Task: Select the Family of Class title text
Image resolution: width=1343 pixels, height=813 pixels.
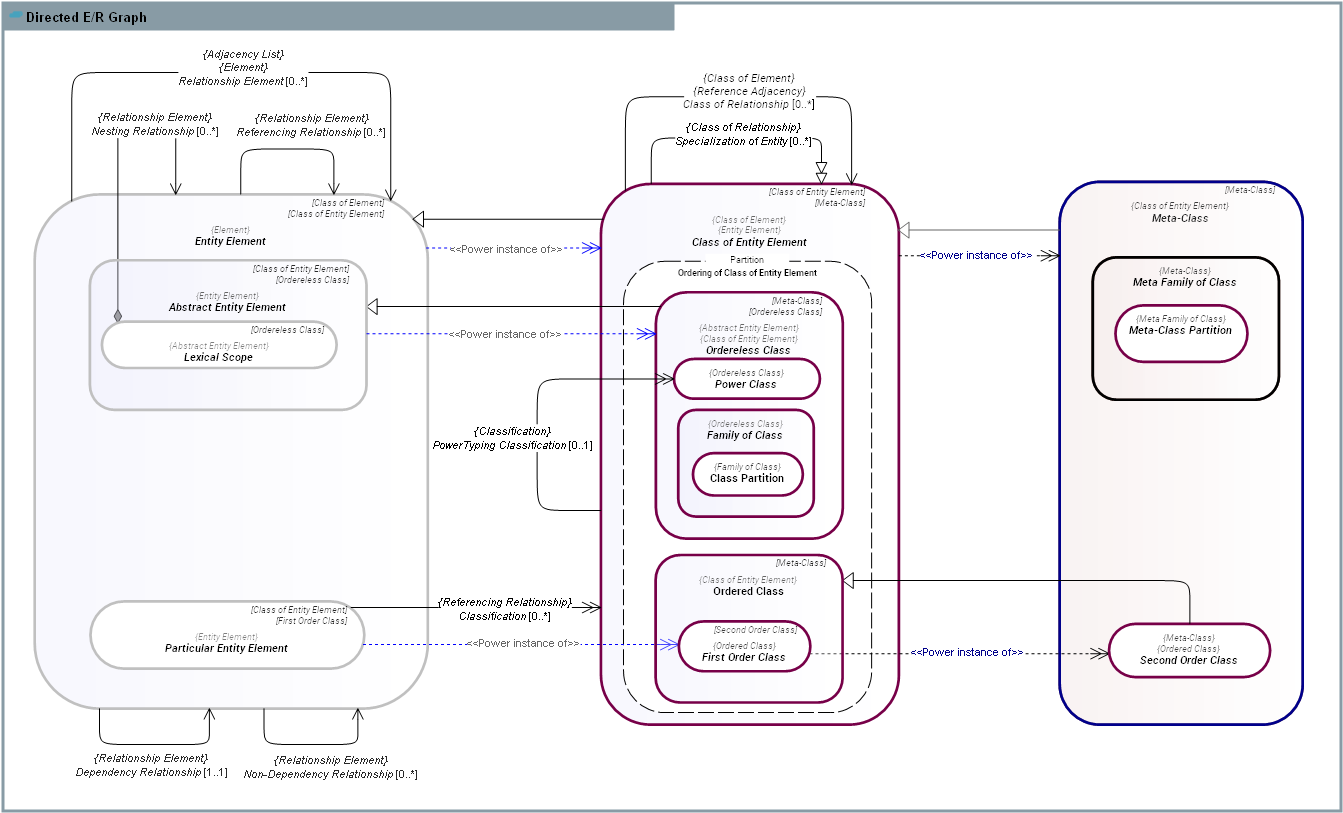Action: [745, 435]
